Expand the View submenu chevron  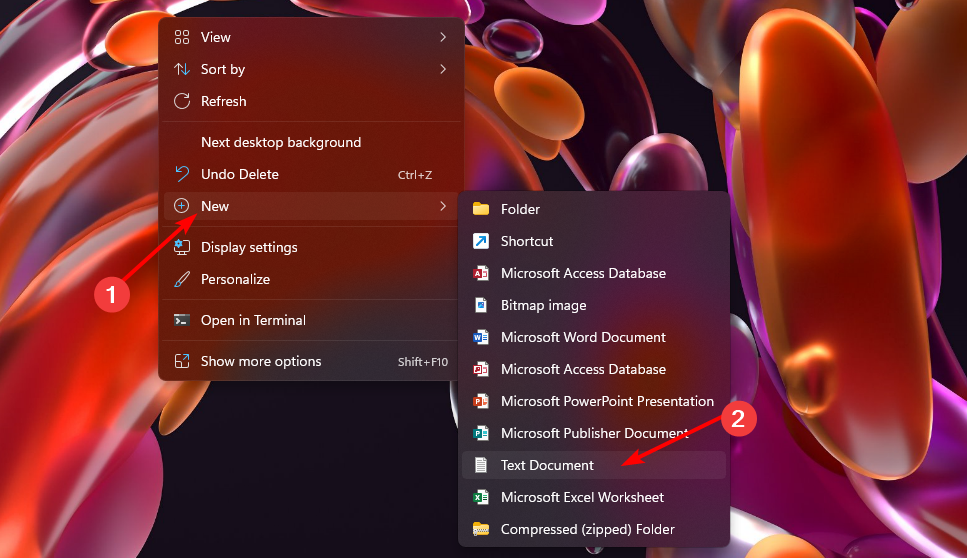tap(443, 37)
